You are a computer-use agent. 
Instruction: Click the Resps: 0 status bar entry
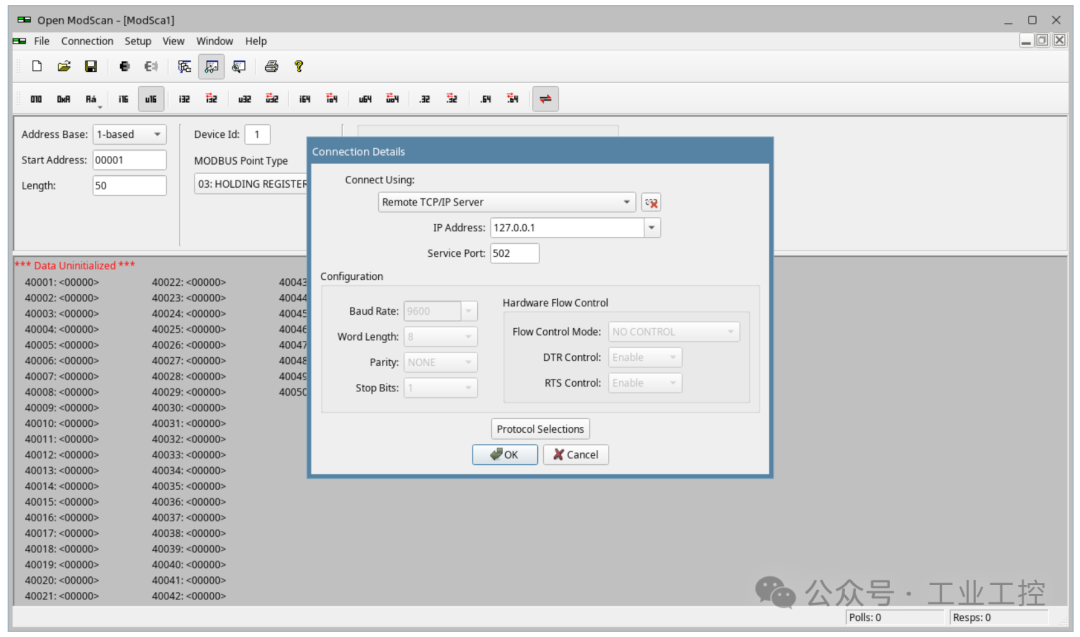click(999, 617)
